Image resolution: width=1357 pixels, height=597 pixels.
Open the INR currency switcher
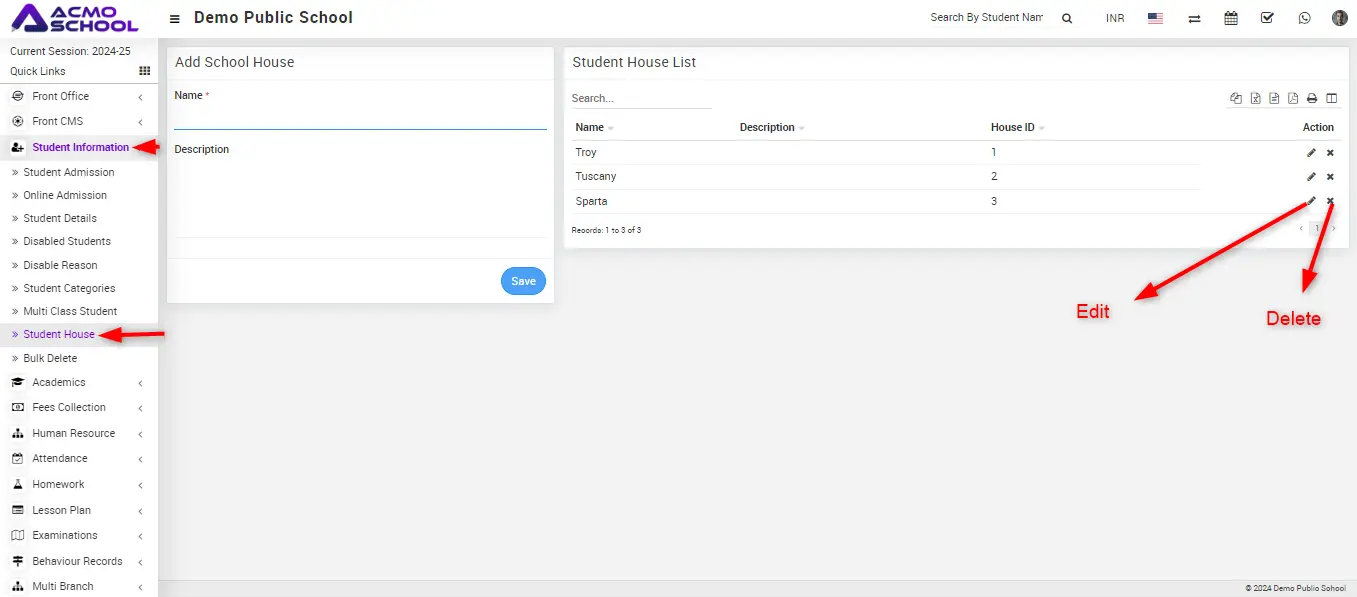pos(1115,18)
